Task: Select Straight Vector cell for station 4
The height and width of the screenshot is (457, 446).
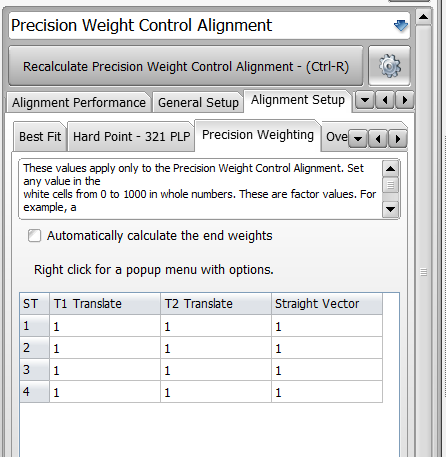Action: coord(327,392)
